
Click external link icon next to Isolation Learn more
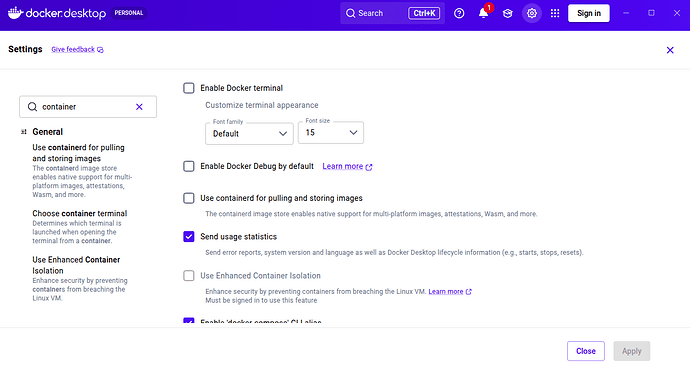[x=469, y=291]
